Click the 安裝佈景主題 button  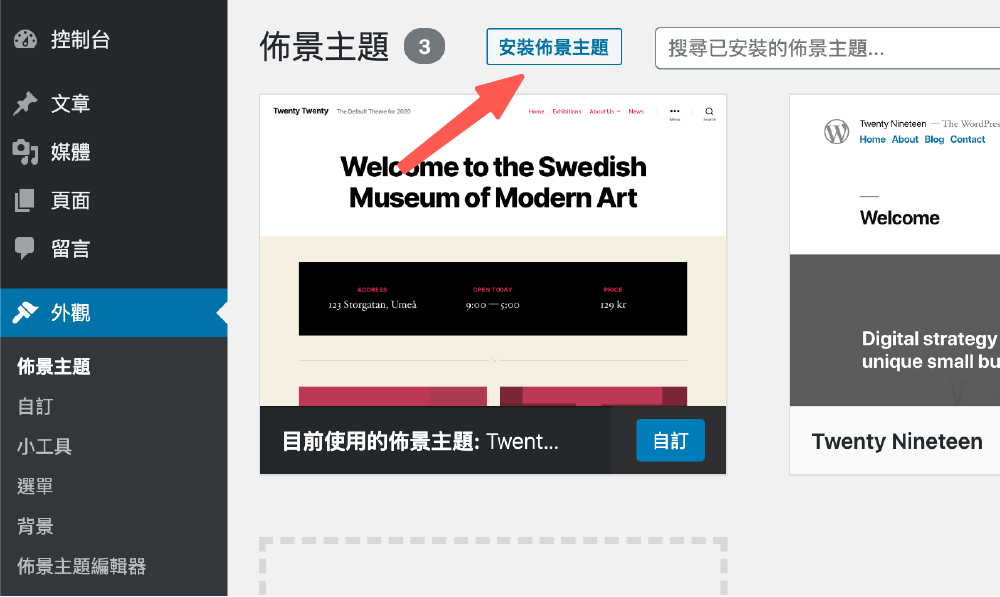(554, 47)
